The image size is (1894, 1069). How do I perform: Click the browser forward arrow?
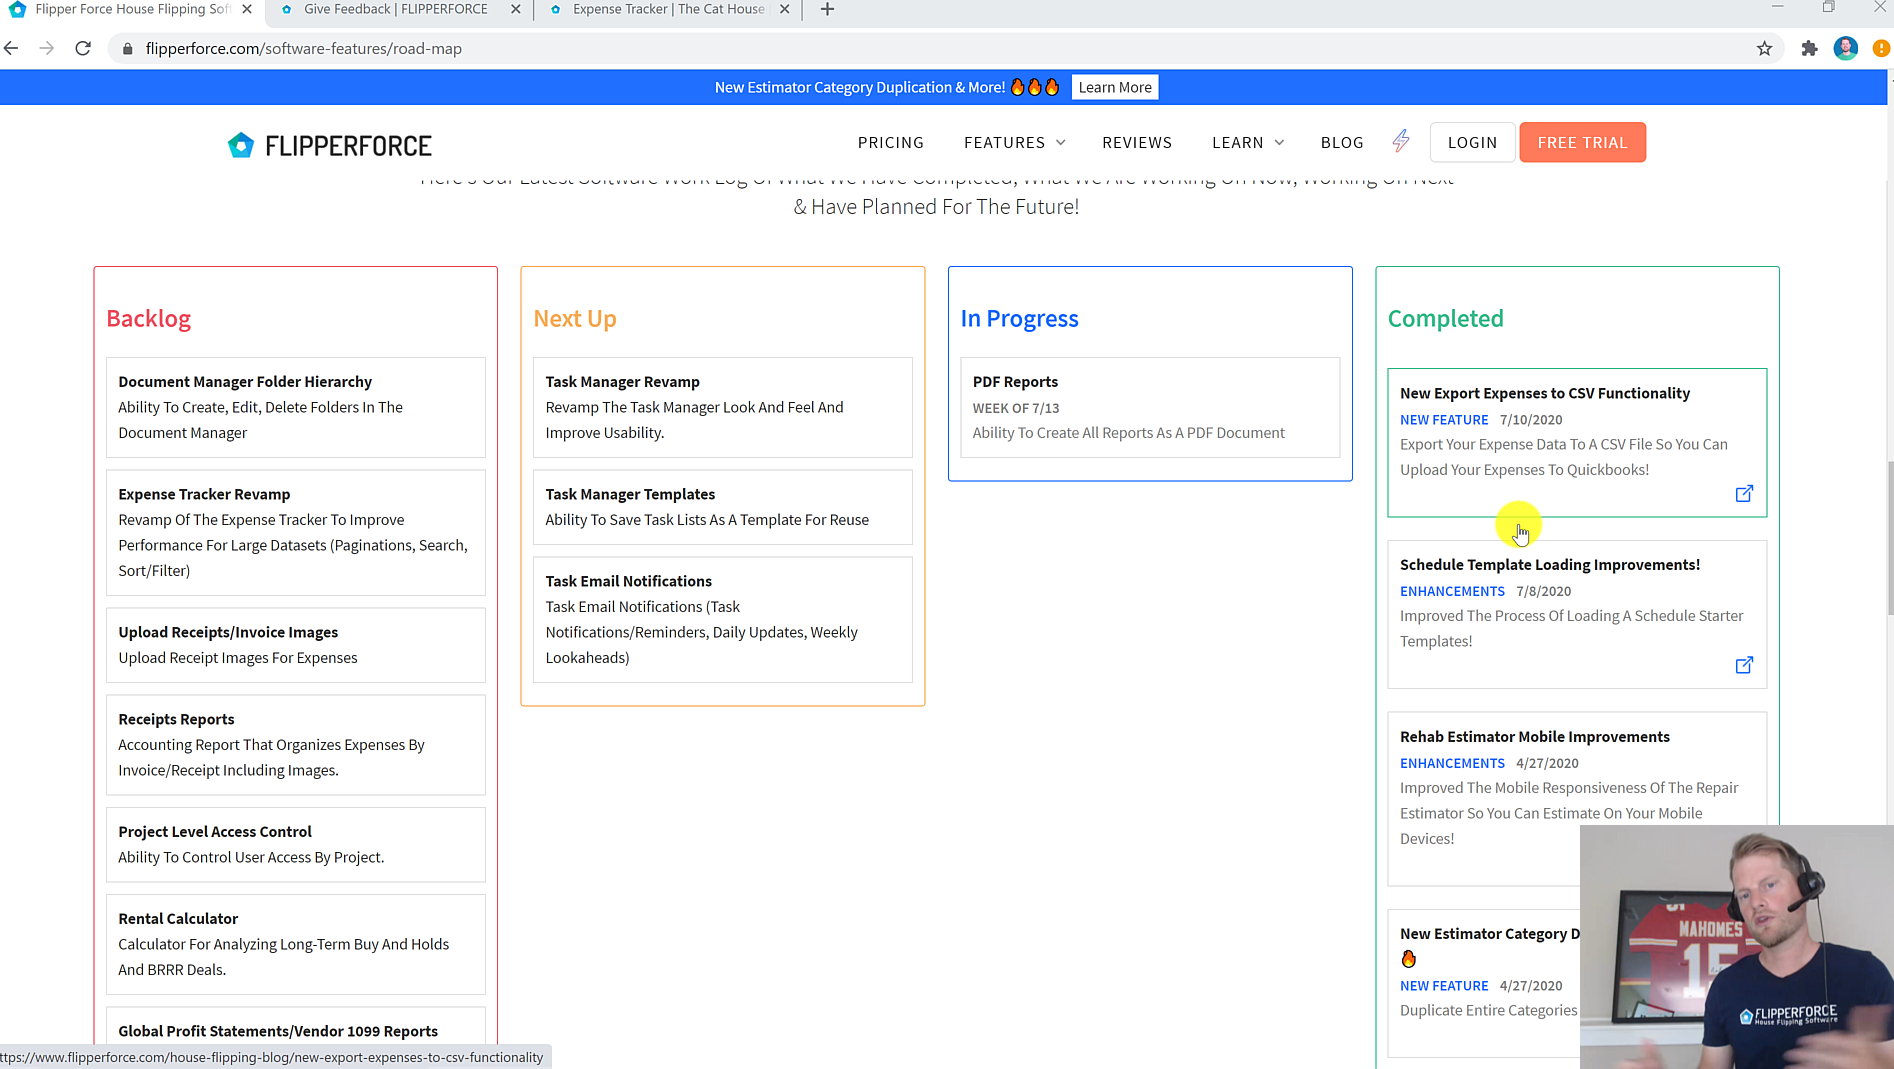tap(46, 48)
